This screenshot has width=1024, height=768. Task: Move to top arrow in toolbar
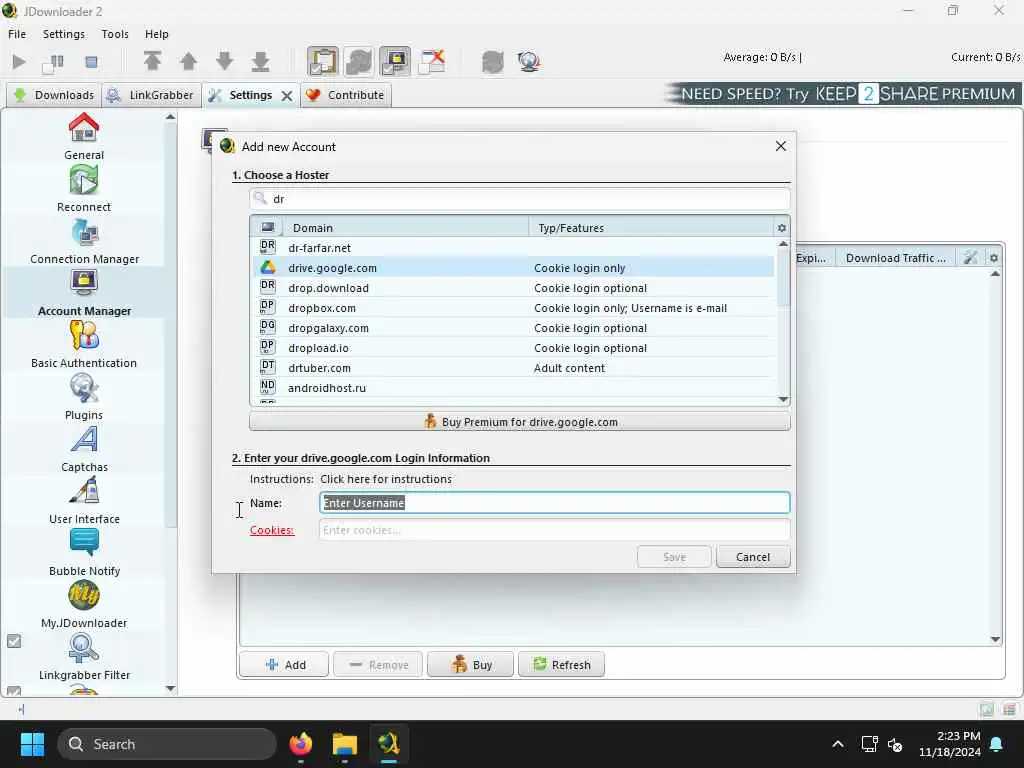pyautogui.click(x=152, y=61)
